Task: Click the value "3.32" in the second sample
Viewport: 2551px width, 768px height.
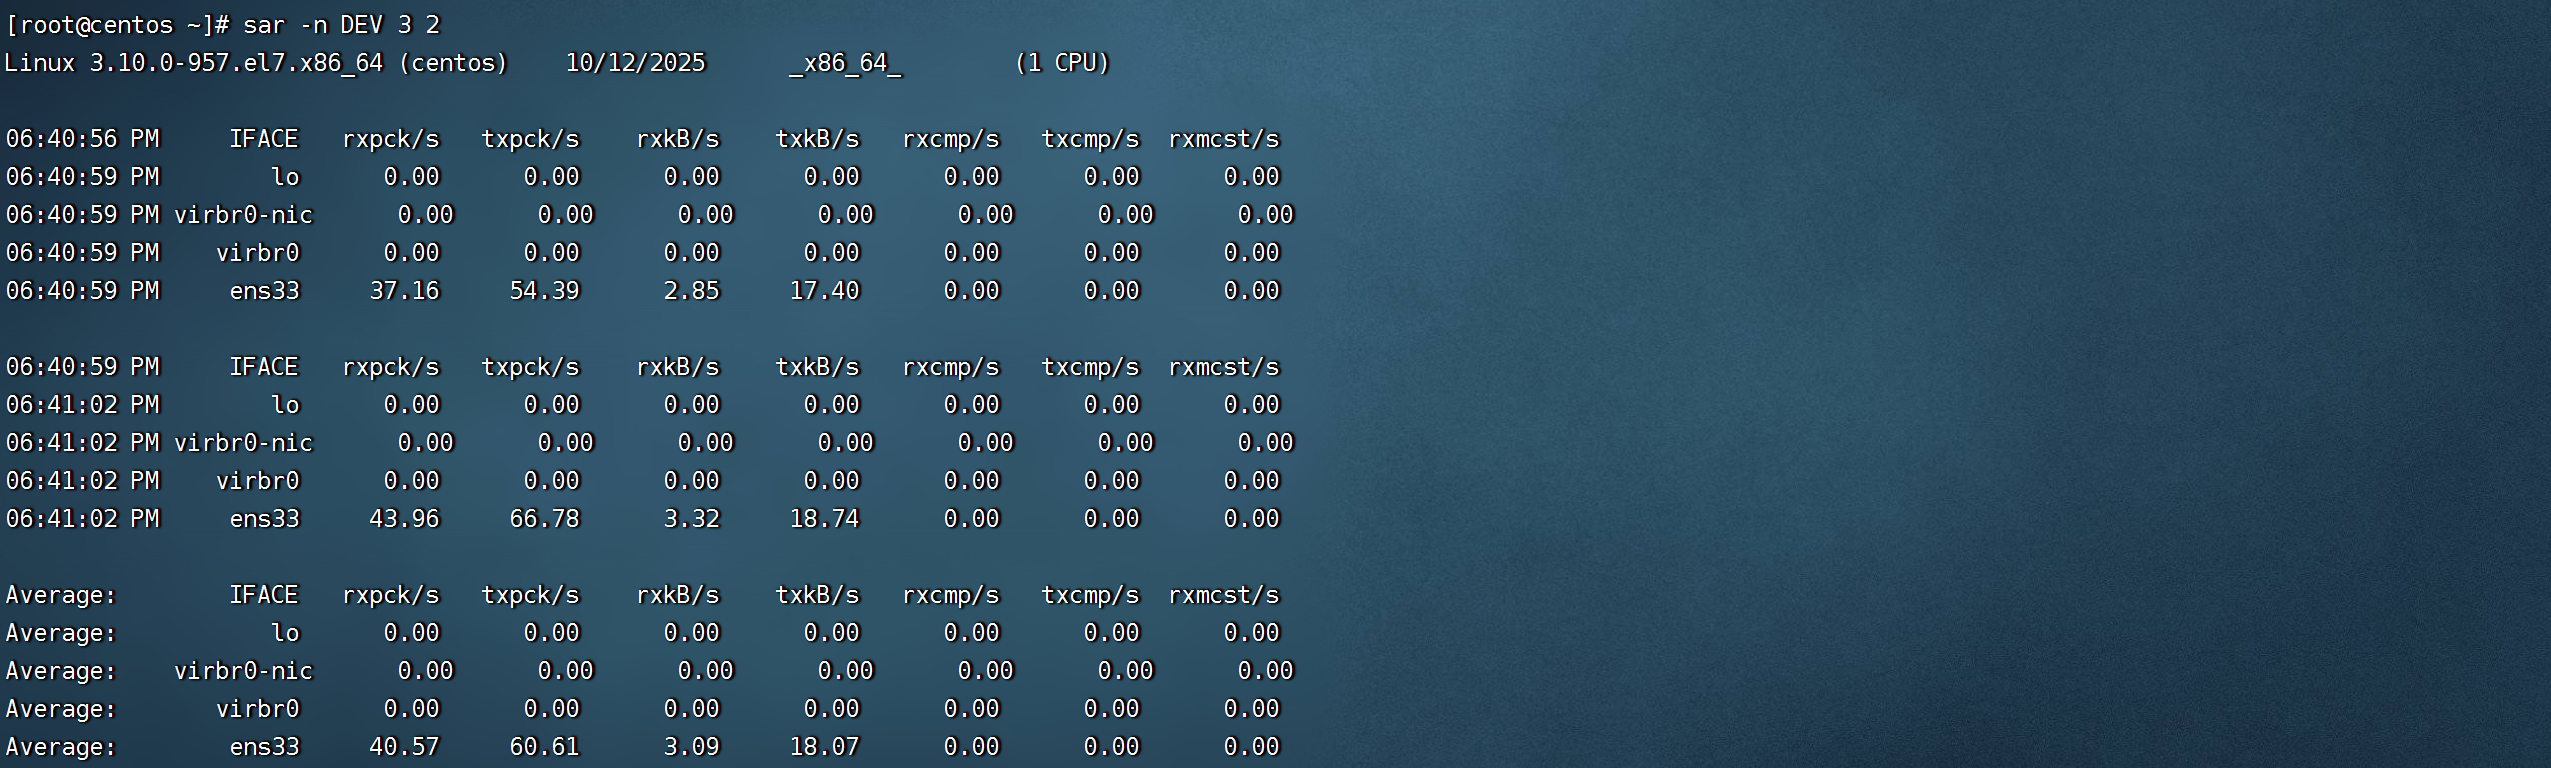Action: 692,519
